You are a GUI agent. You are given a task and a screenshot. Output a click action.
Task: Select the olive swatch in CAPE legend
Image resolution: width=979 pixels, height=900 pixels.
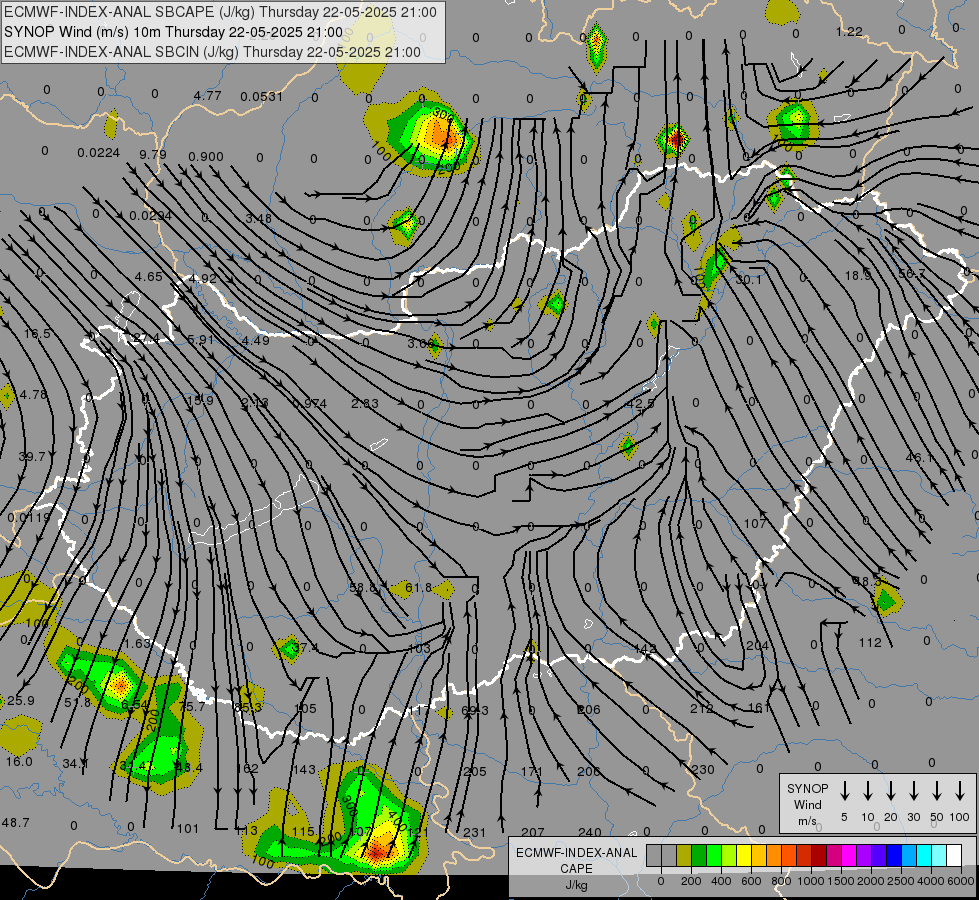[684, 856]
